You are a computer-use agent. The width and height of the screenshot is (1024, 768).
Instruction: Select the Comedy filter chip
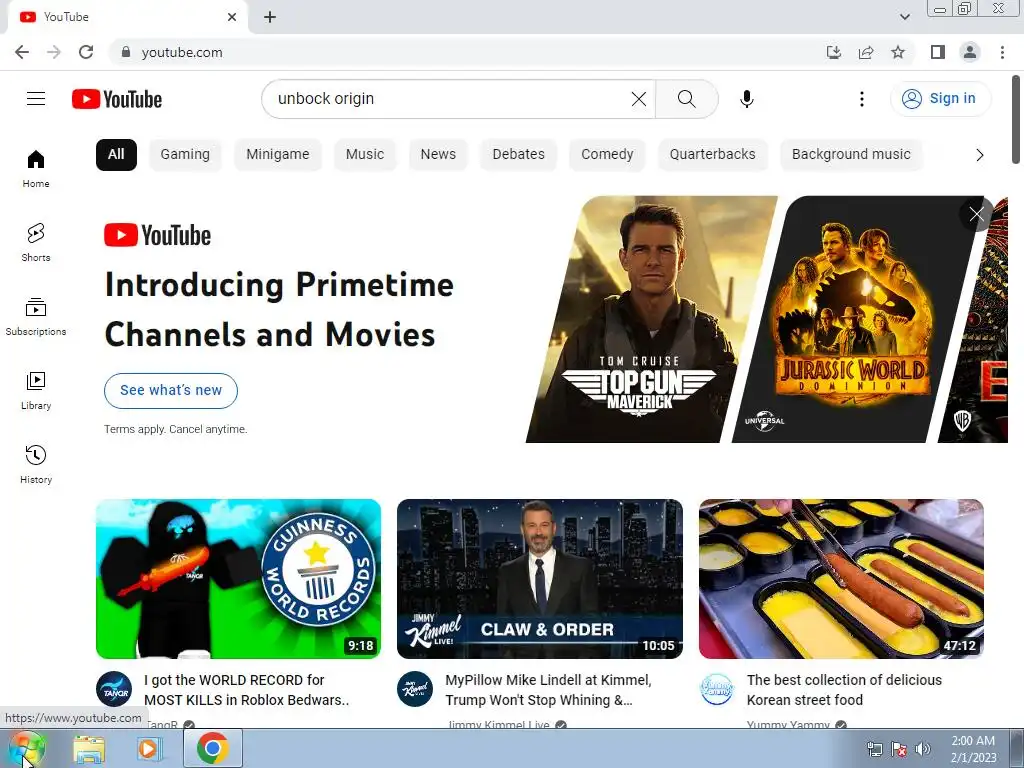(607, 155)
